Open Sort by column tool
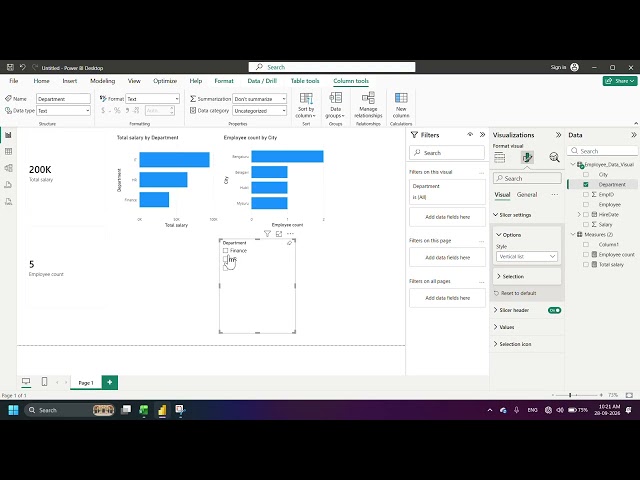 (x=306, y=105)
